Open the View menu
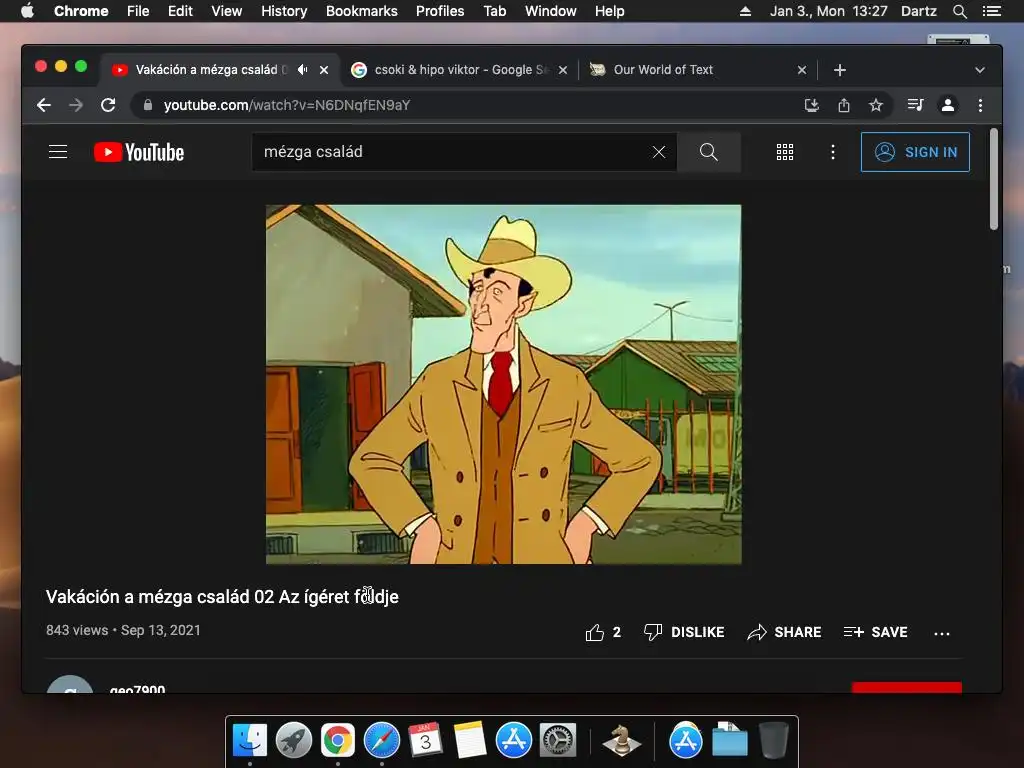Image resolution: width=1024 pixels, height=768 pixels. click(x=227, y=11)
